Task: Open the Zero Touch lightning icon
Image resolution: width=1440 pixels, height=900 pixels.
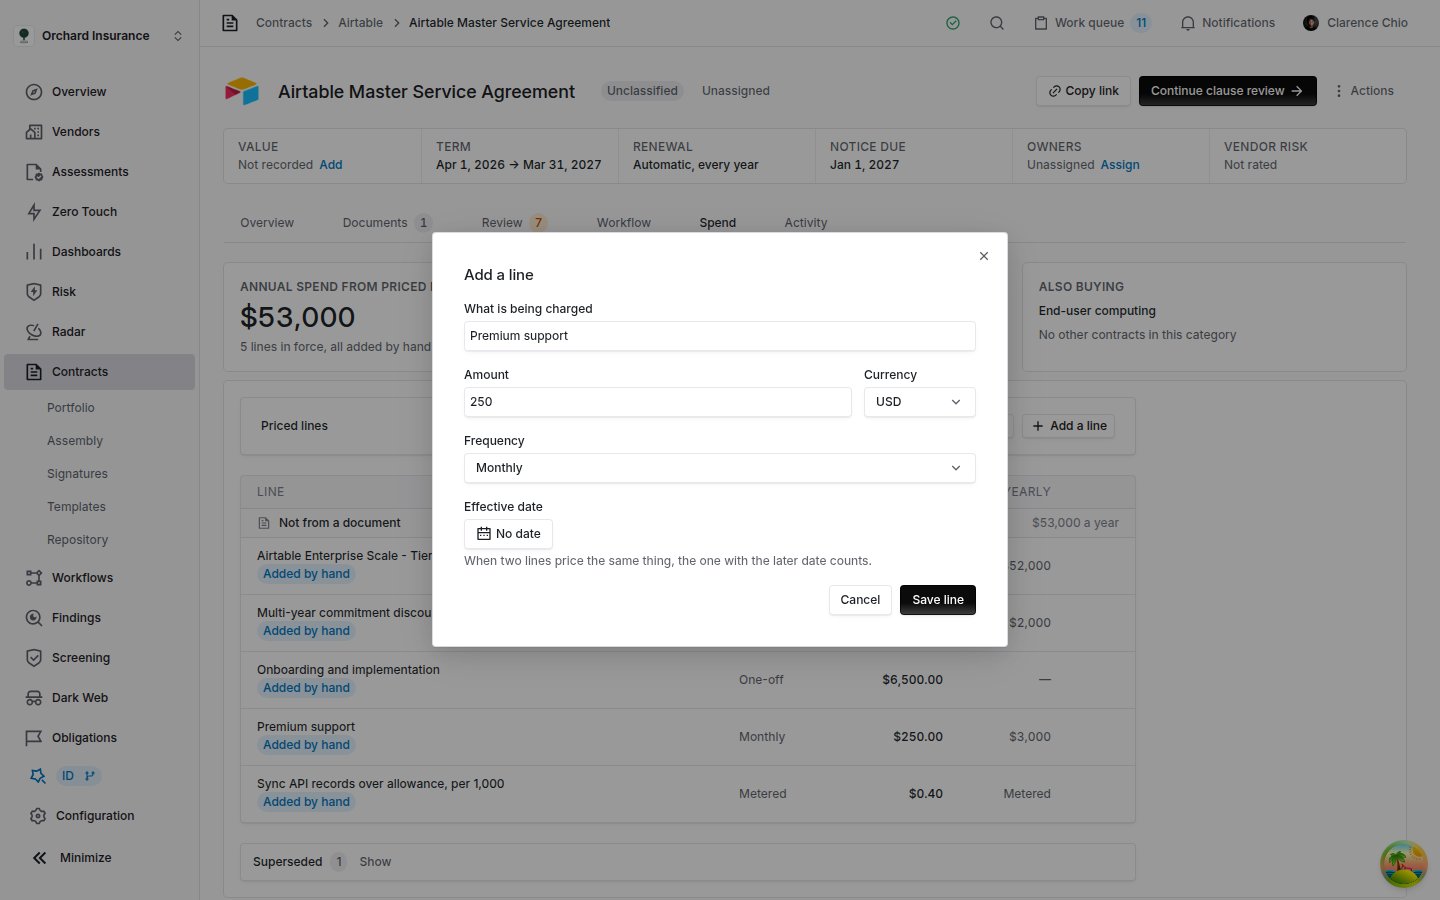Action: [34, 212]
